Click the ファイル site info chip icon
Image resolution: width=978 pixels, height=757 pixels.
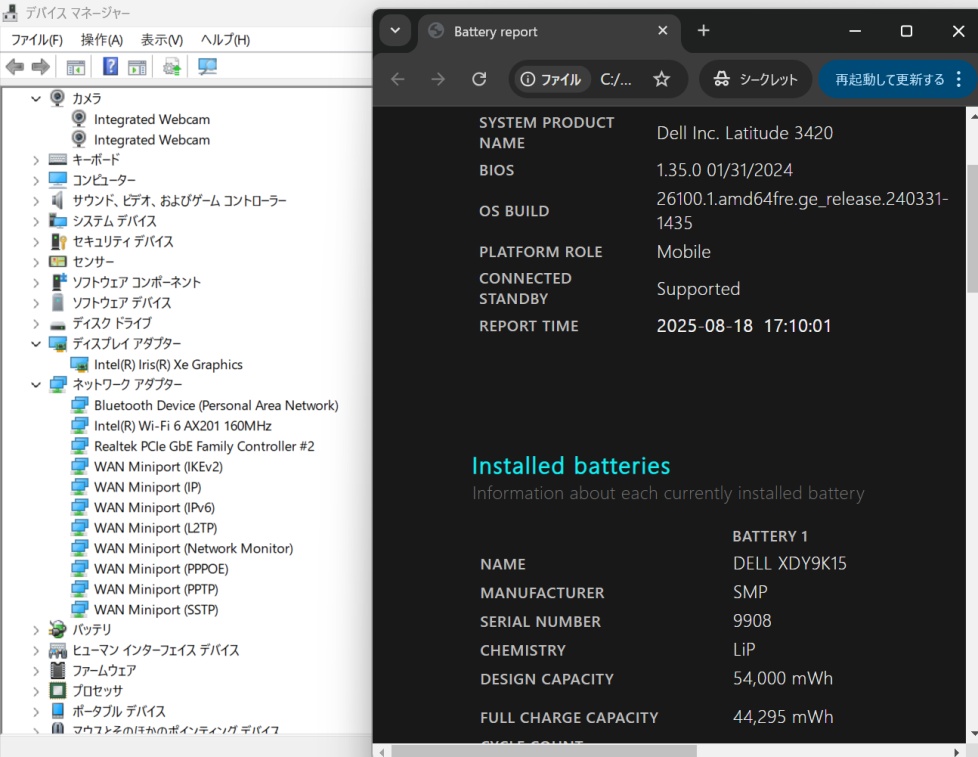click(528, 79)
